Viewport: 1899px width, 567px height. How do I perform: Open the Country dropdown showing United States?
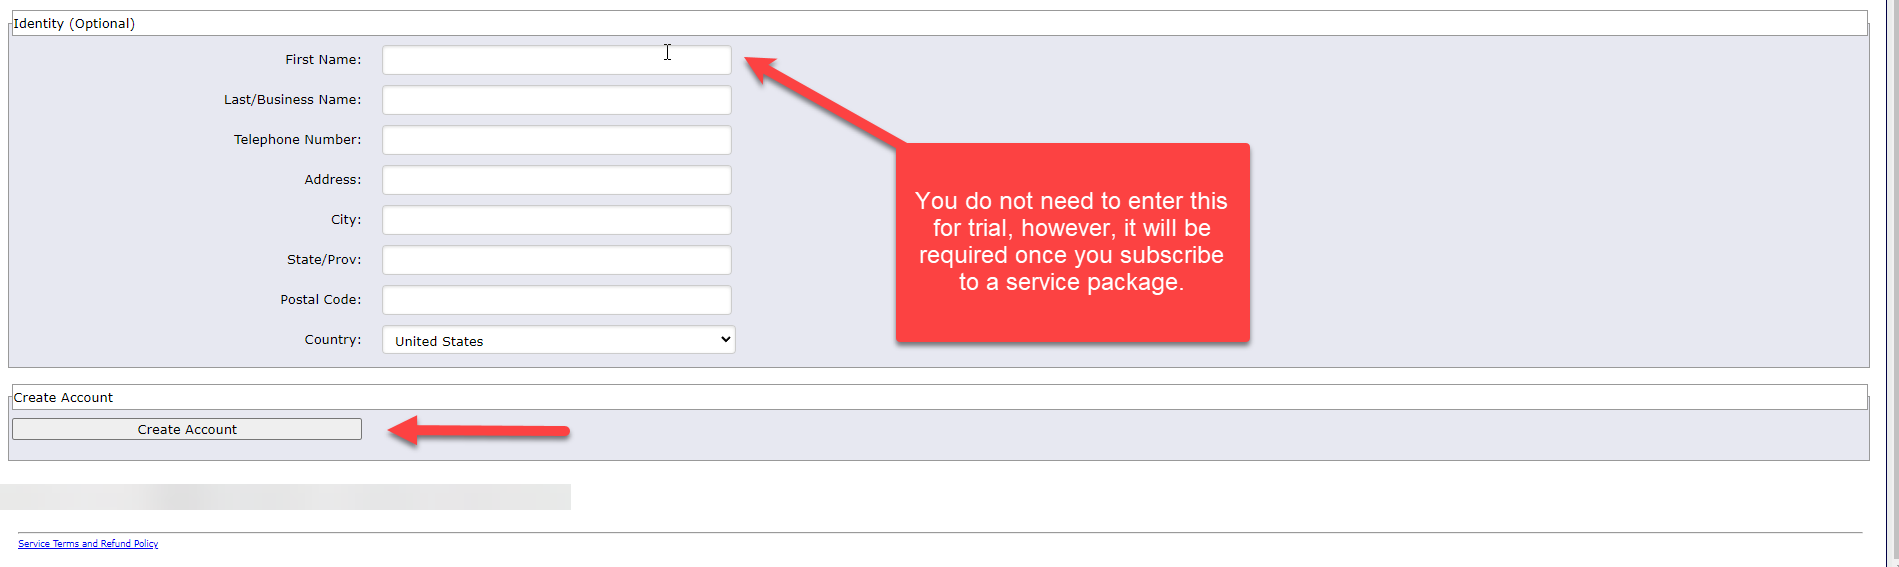558,340
